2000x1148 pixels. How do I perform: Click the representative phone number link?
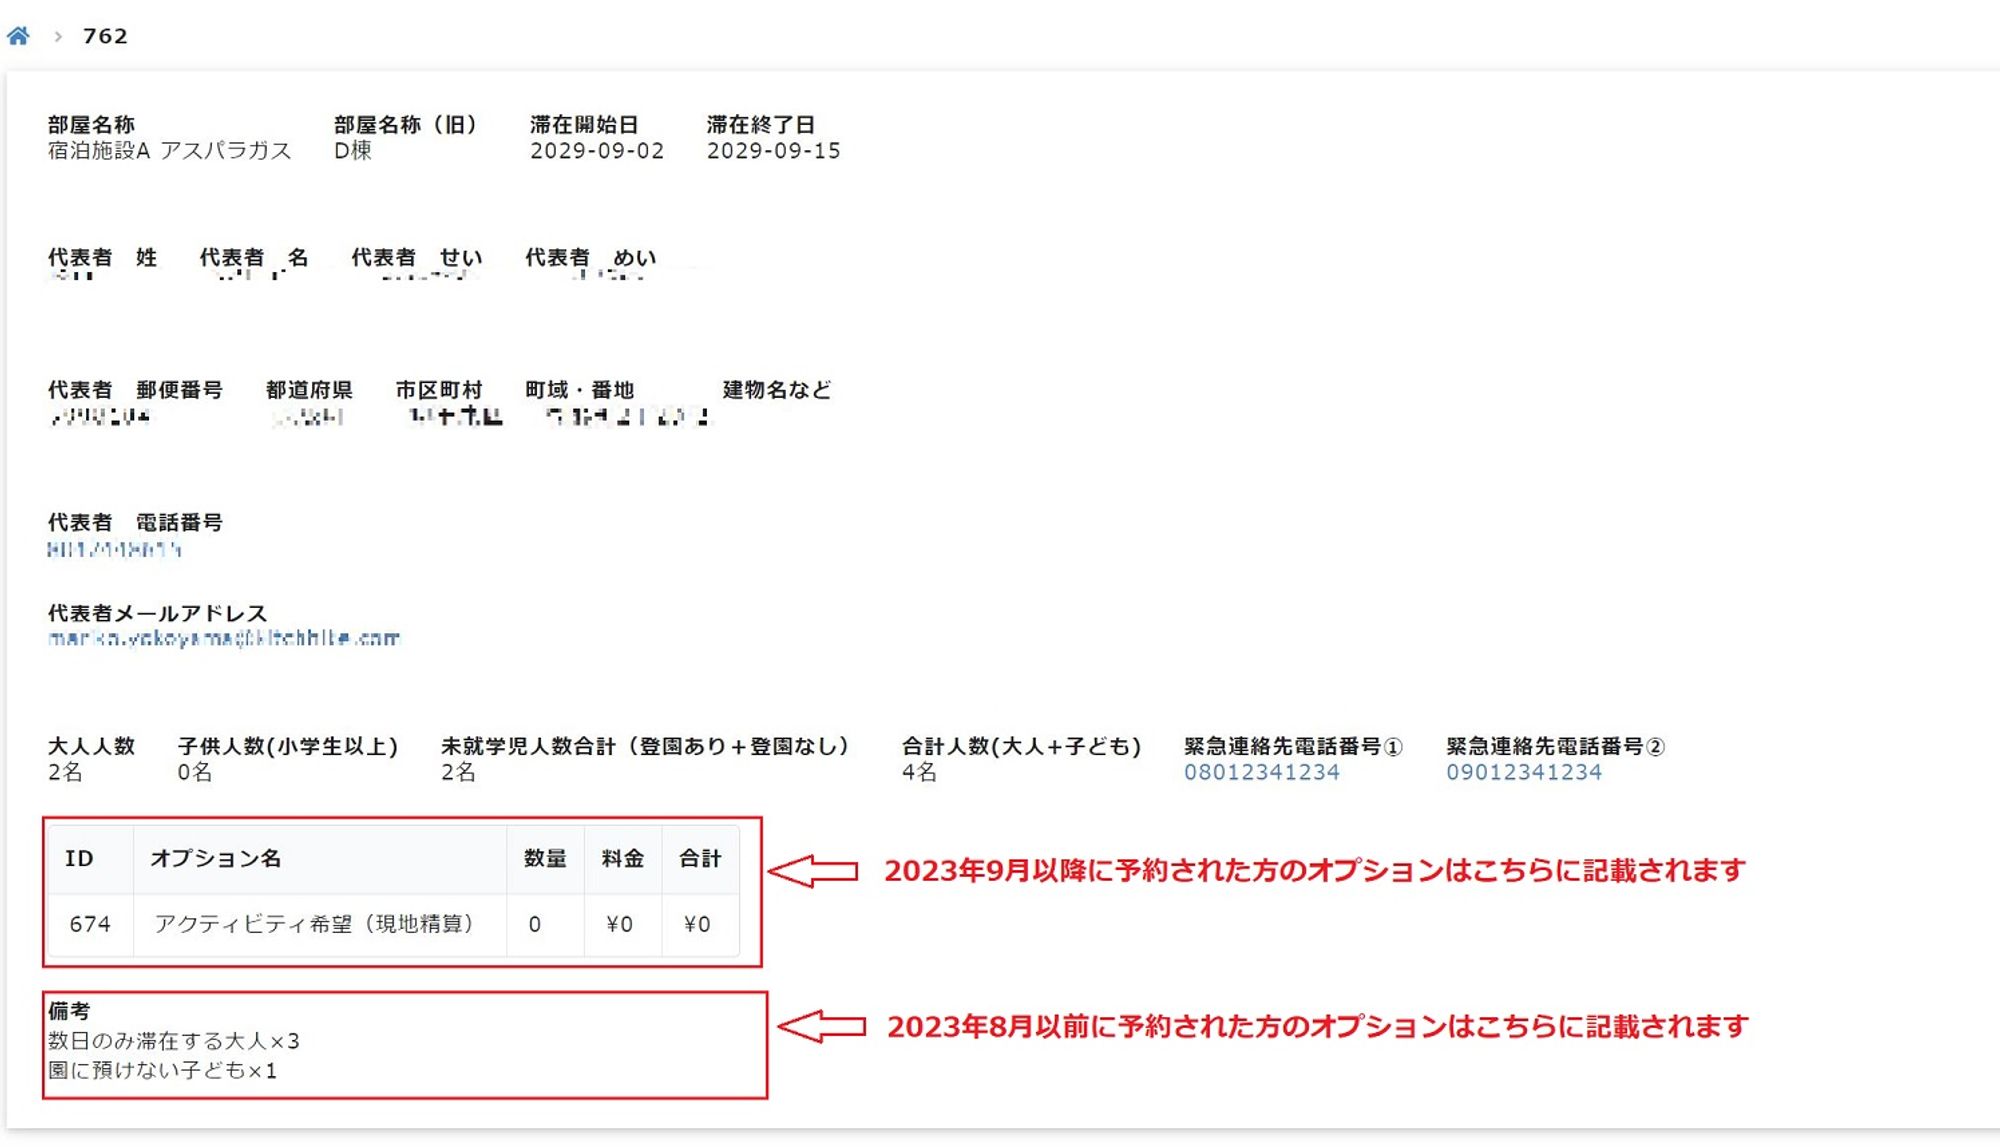(114, 549)
